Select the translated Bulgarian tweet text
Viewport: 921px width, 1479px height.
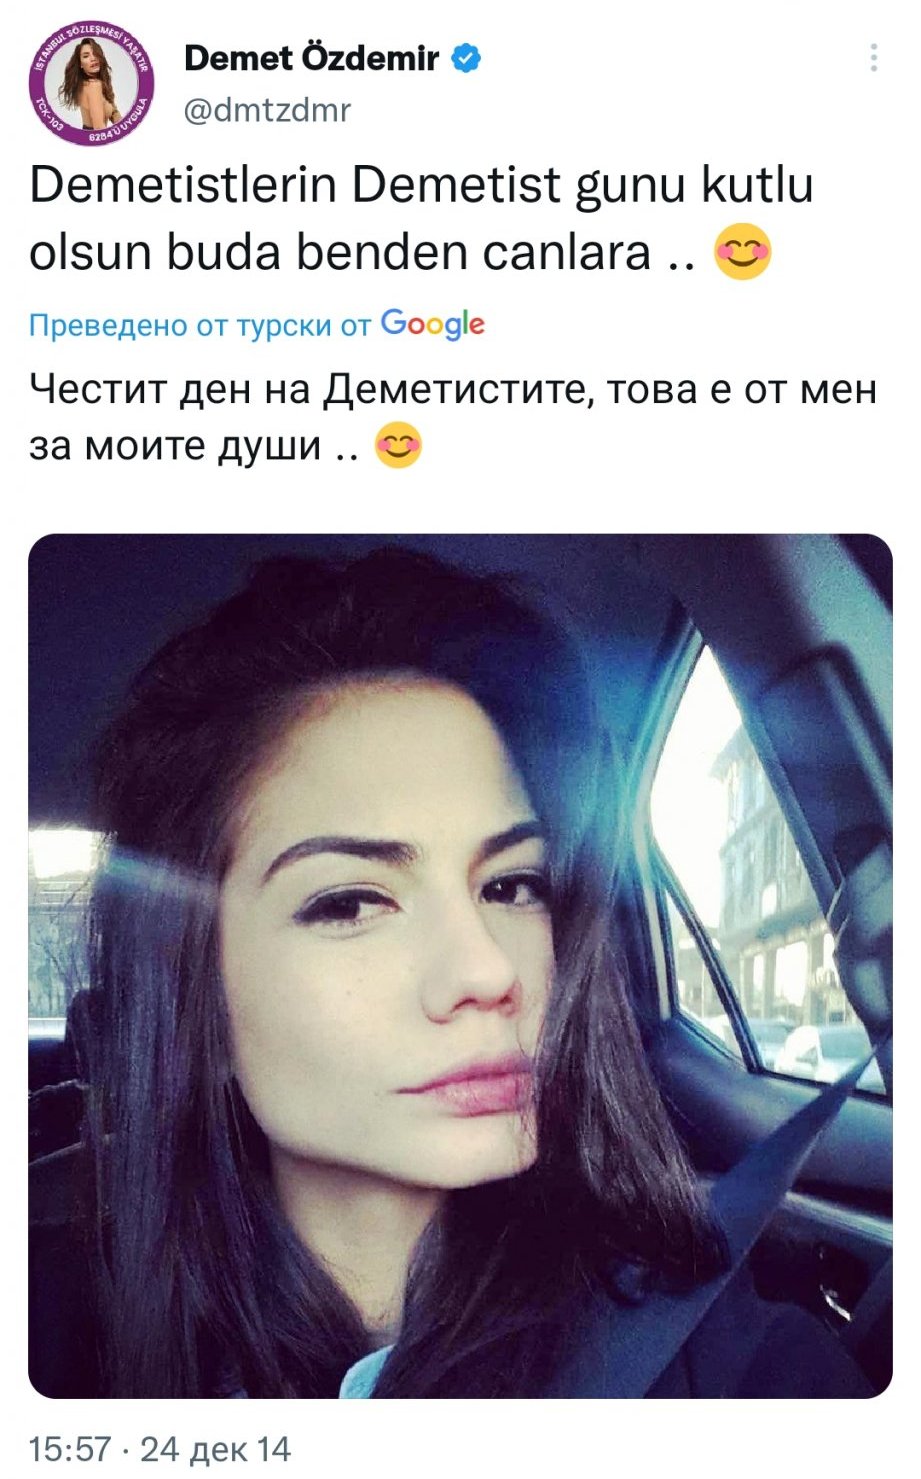[x=452, y=416]
